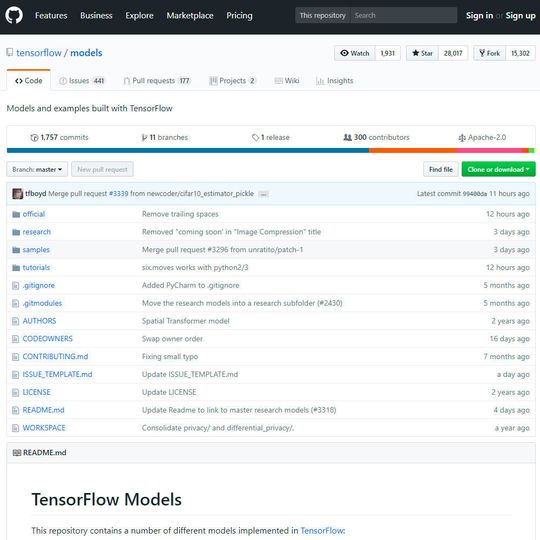Click the blue segment of language bar
The image size is (540, 540).
tap(188, 150)
